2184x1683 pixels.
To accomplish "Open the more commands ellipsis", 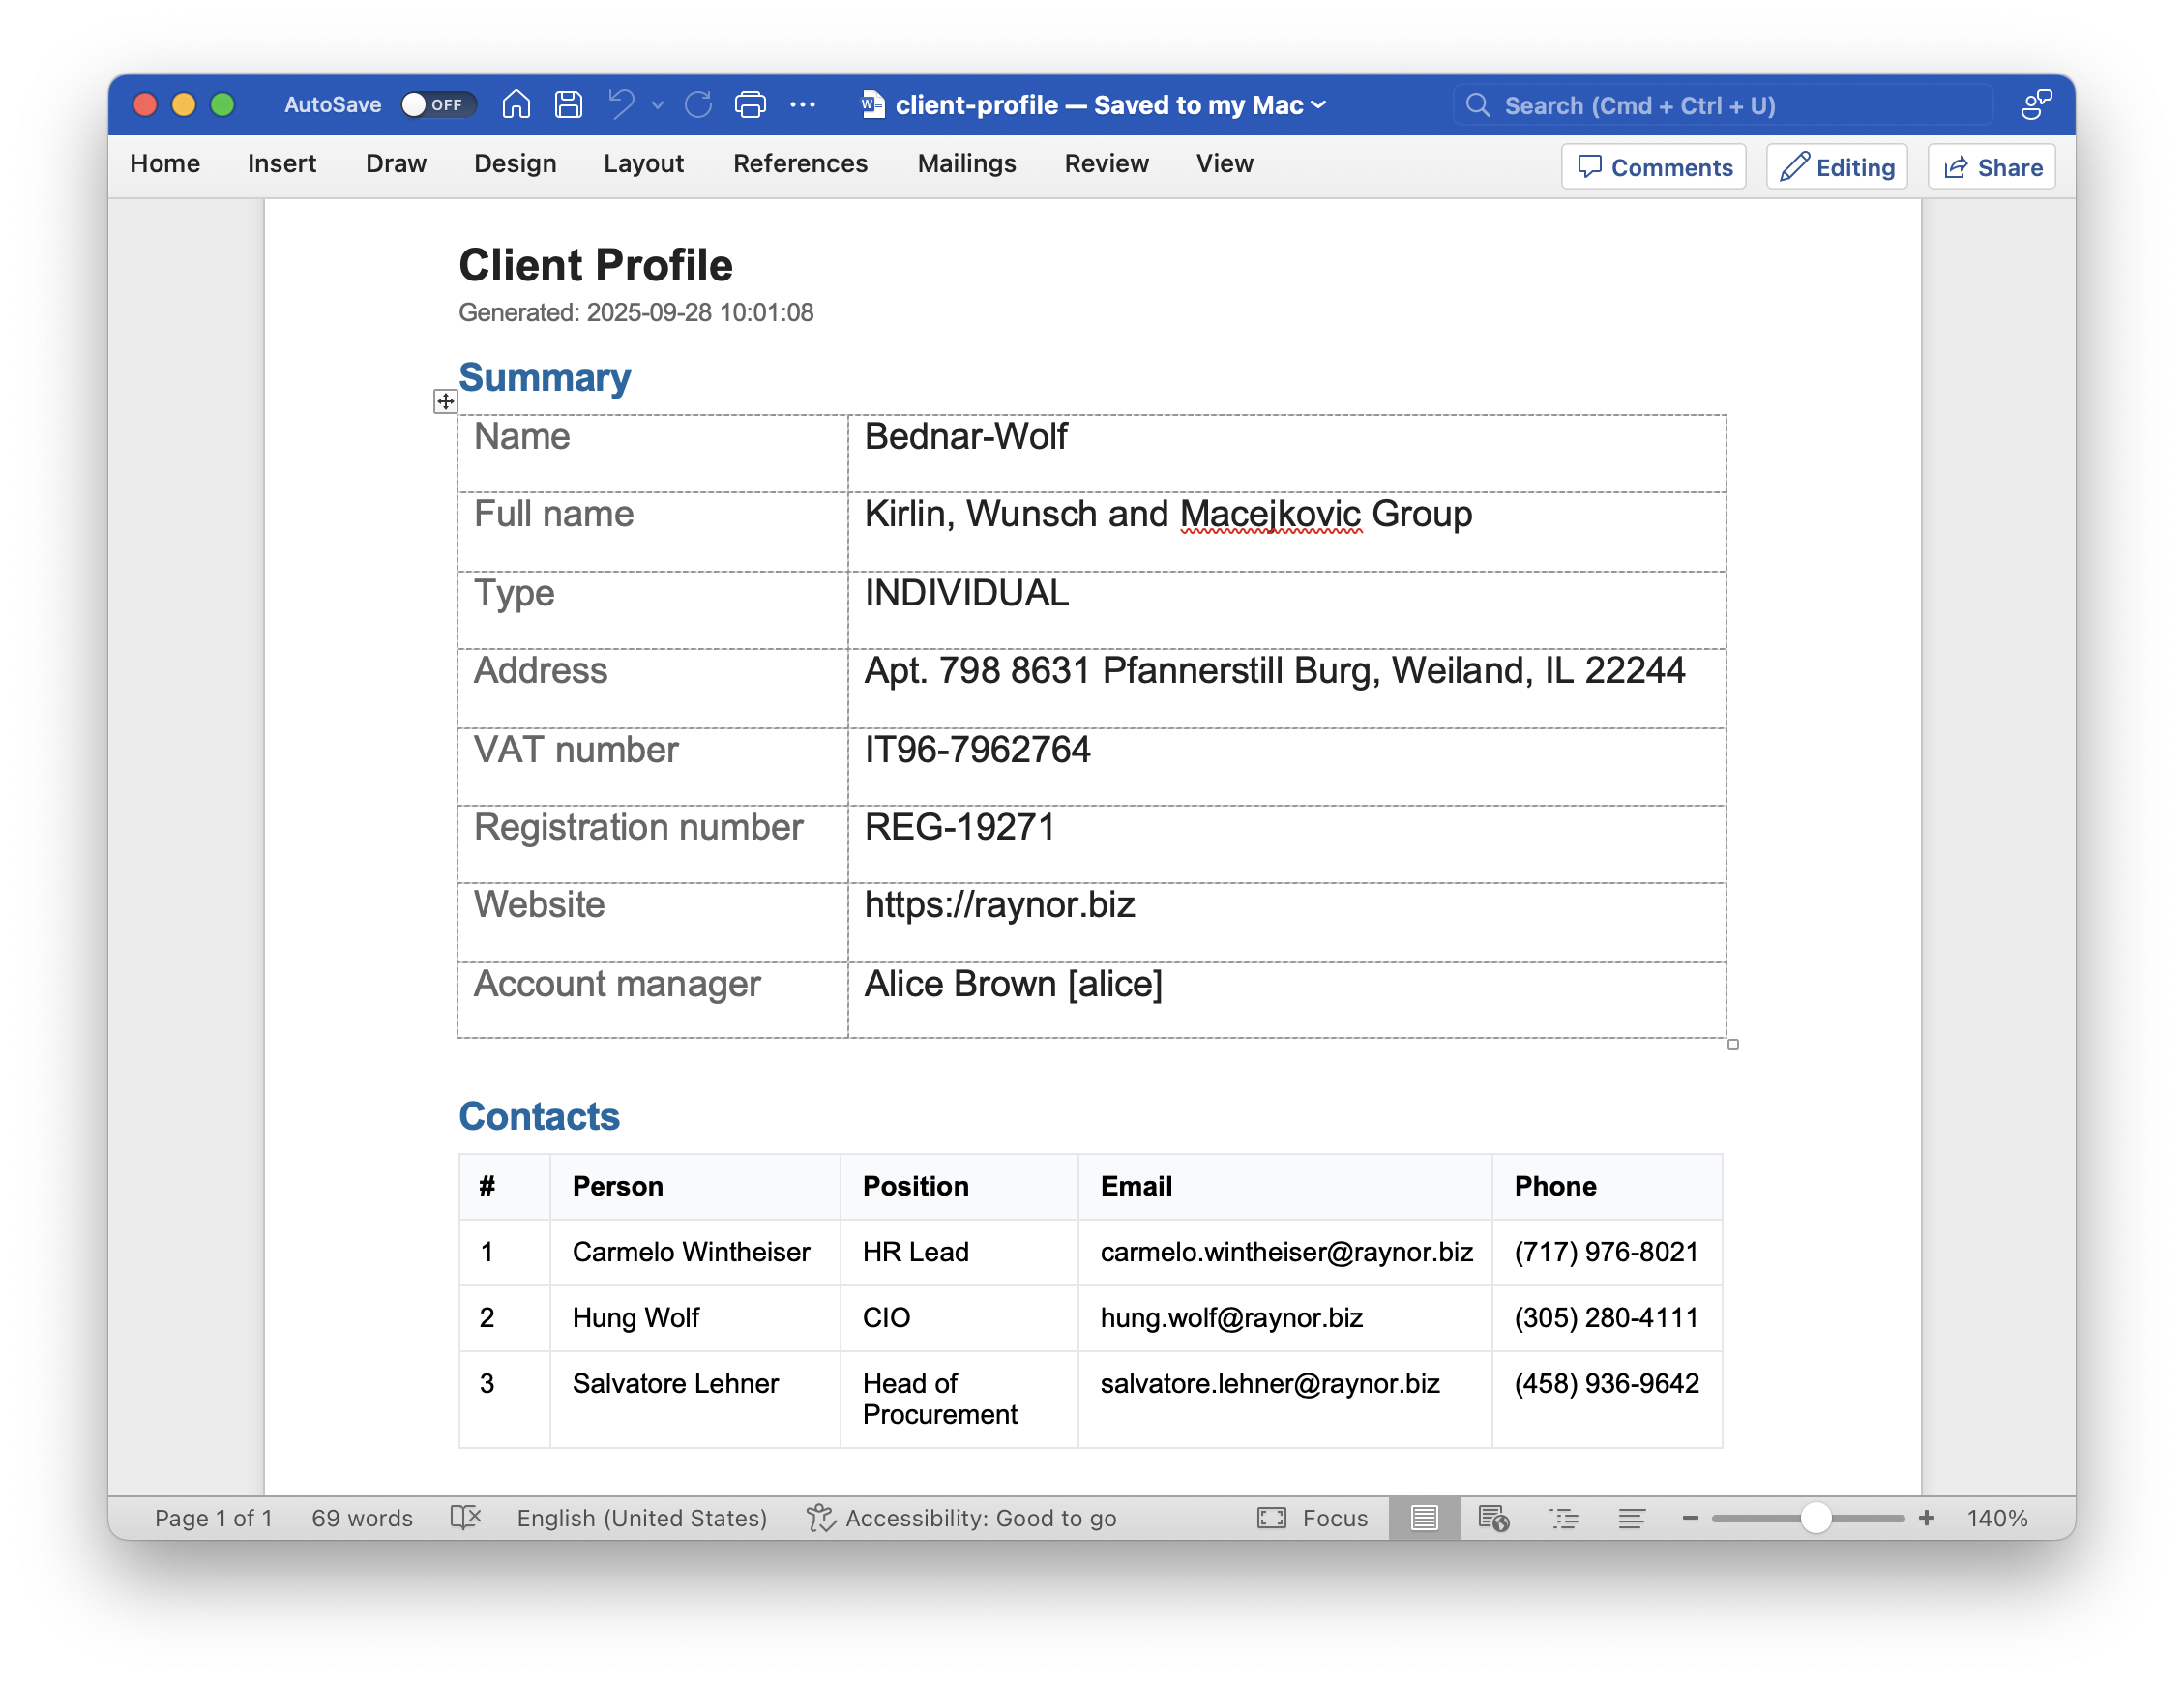I will [803, 104].
